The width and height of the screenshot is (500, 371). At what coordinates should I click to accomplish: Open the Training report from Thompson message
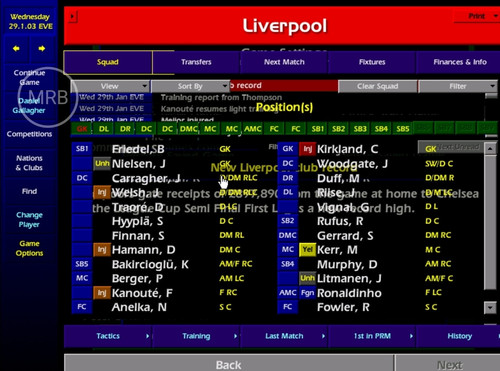point(221,97)
